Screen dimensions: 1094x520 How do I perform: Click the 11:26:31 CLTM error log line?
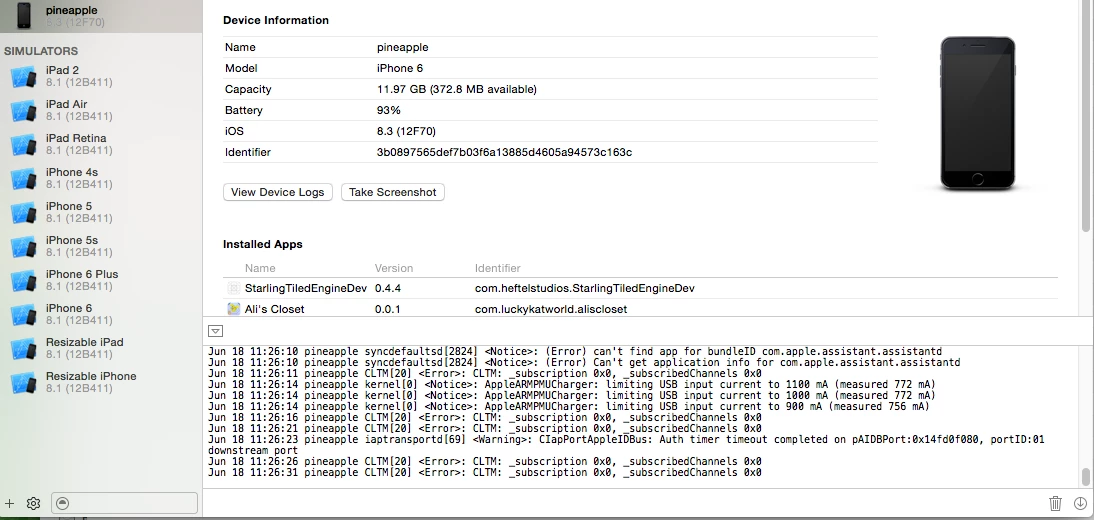[485, 473]
